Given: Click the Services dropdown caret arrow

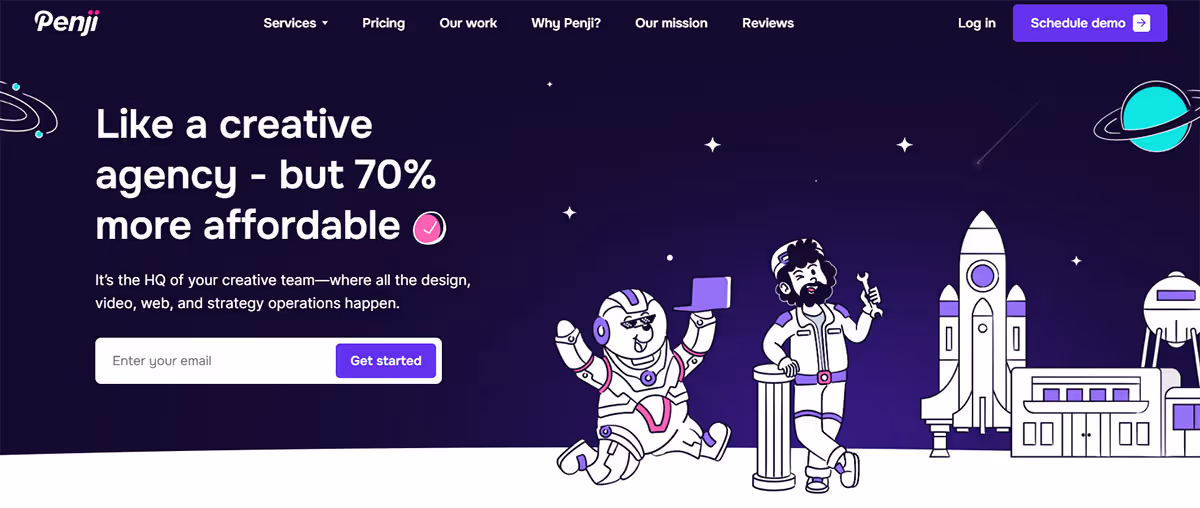Looking at the screenshot, I should pos(324,24).
